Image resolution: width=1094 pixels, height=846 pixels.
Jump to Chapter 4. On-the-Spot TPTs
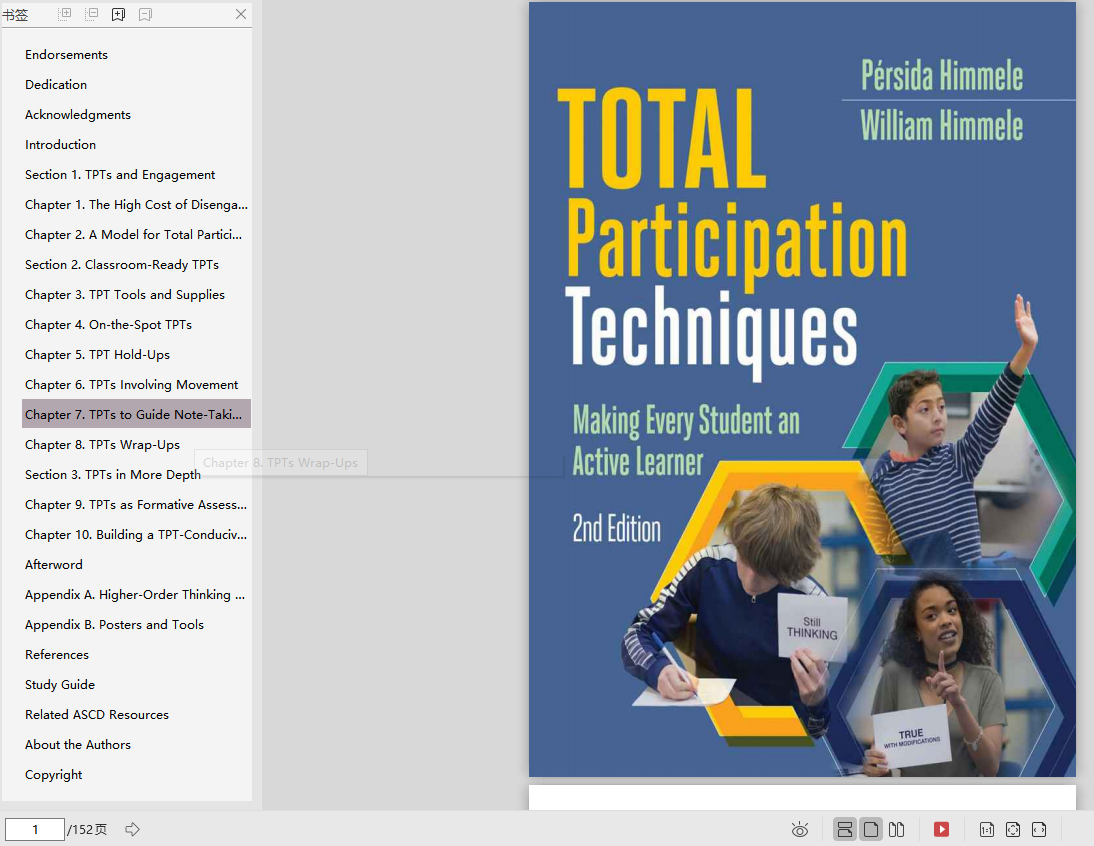[x=108, y=324]
